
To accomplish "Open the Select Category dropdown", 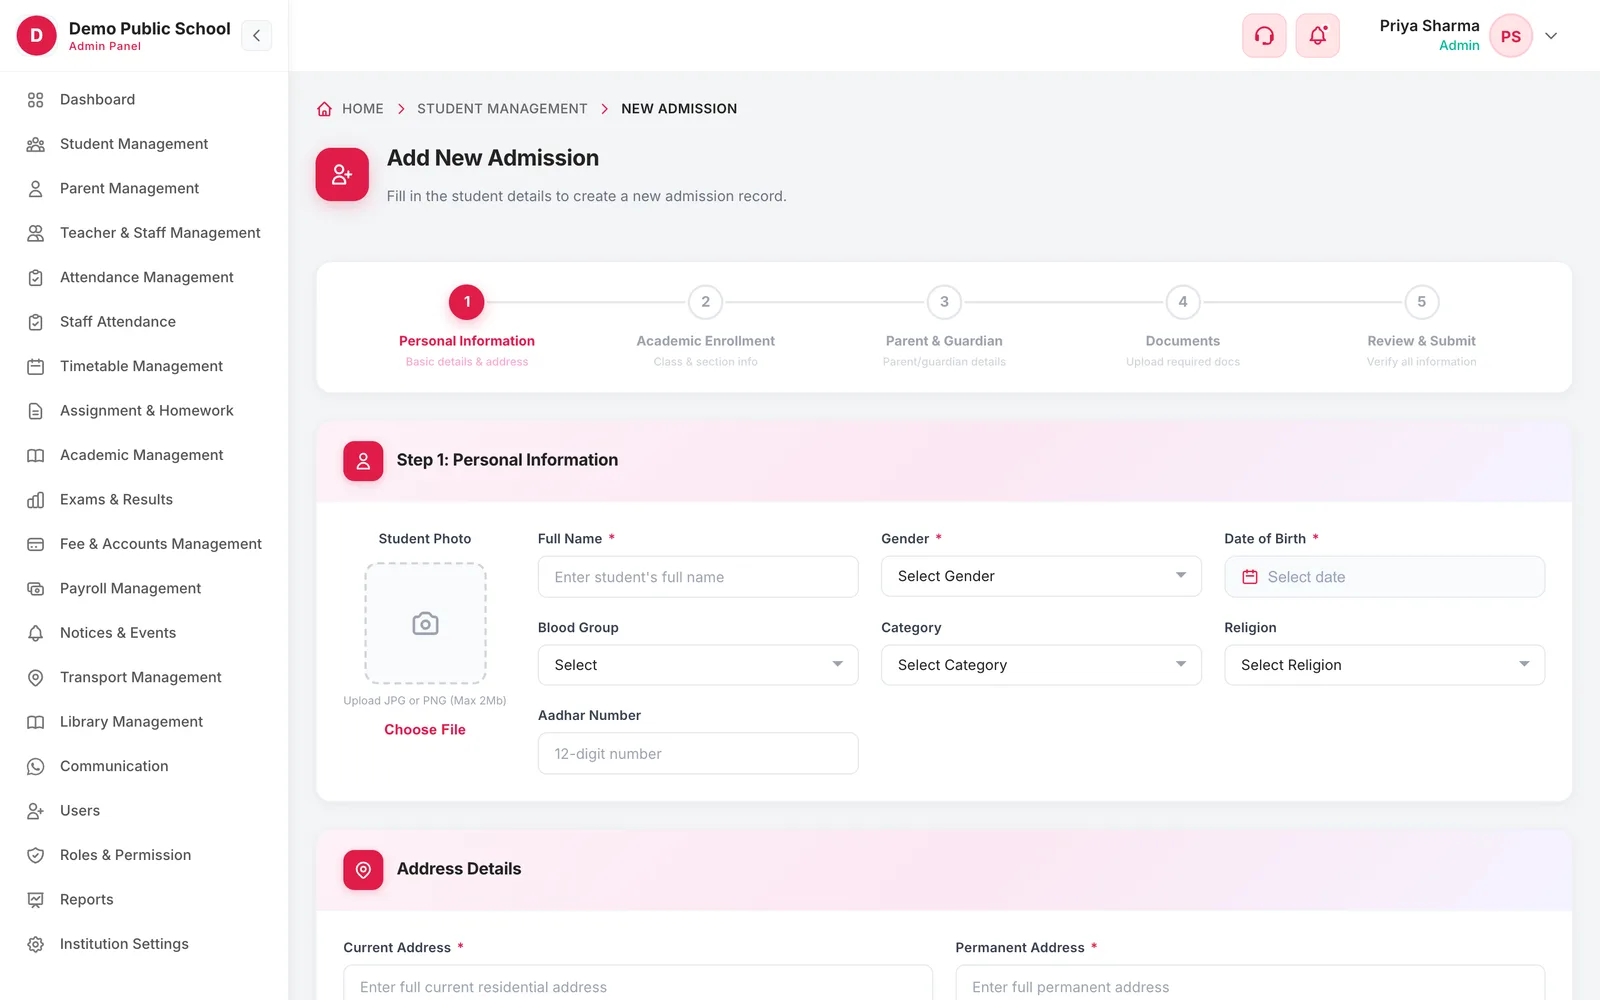I will pyautogui.click(x=1041, y=665).
